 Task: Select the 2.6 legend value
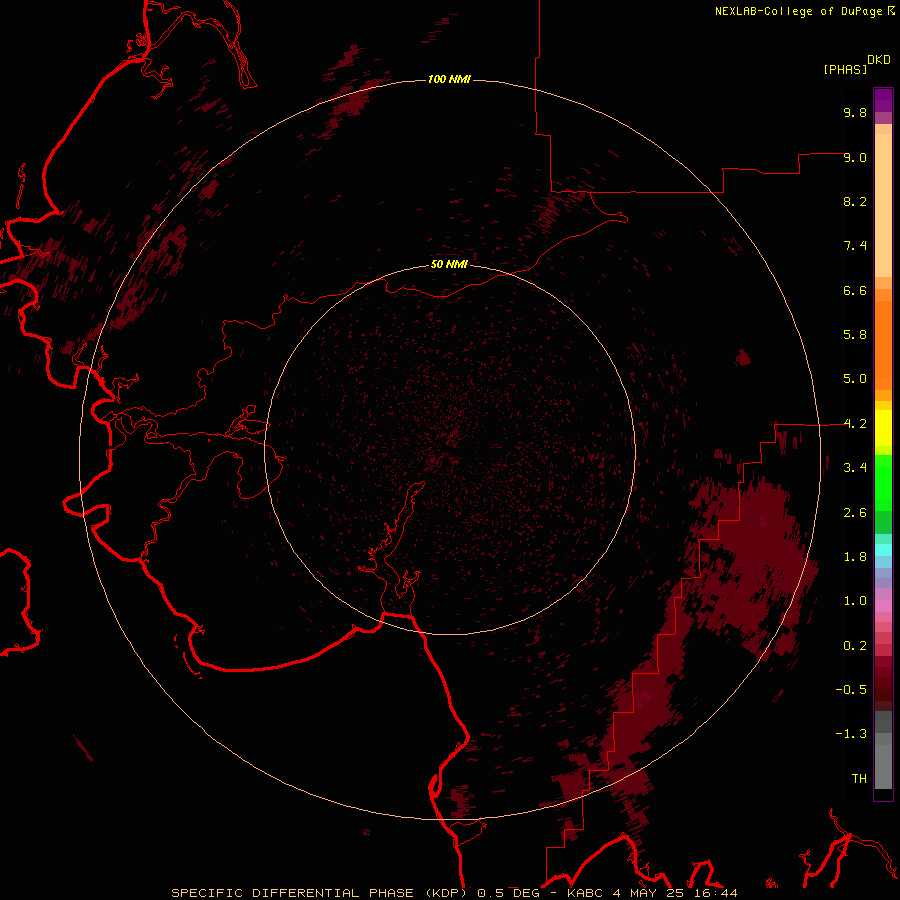pyautogui.click(x=855, y=513)
